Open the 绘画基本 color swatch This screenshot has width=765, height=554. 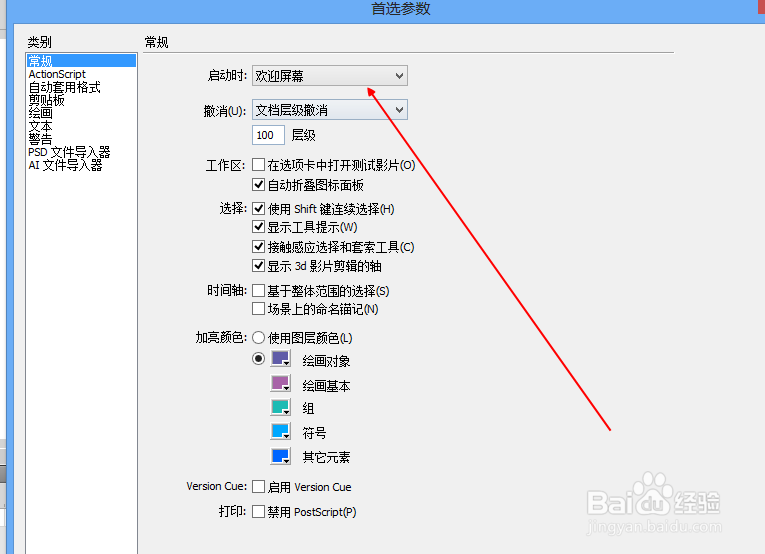tap(281, 383)
